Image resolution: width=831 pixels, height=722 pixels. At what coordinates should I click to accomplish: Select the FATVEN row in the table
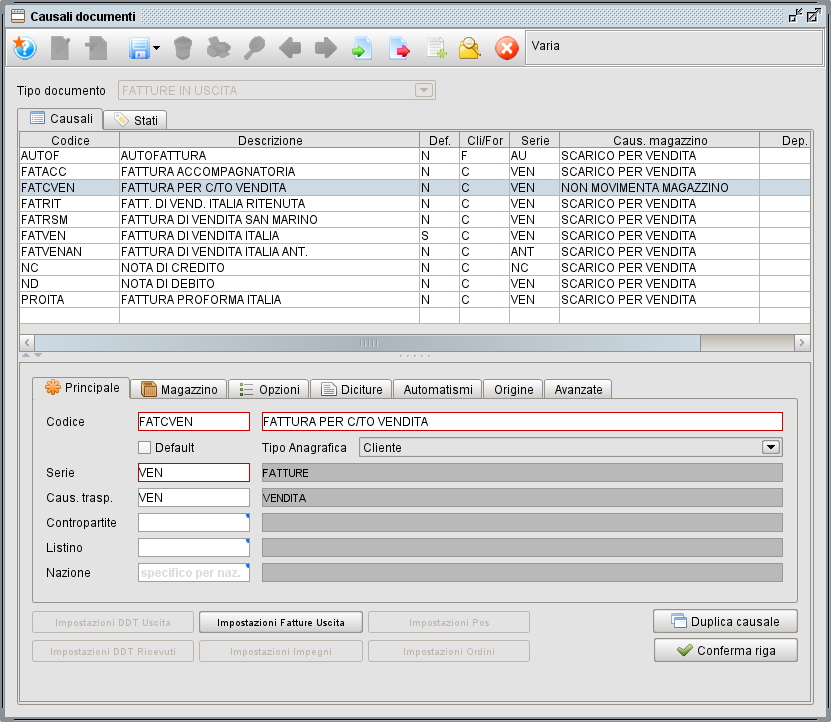pos(200,235)
